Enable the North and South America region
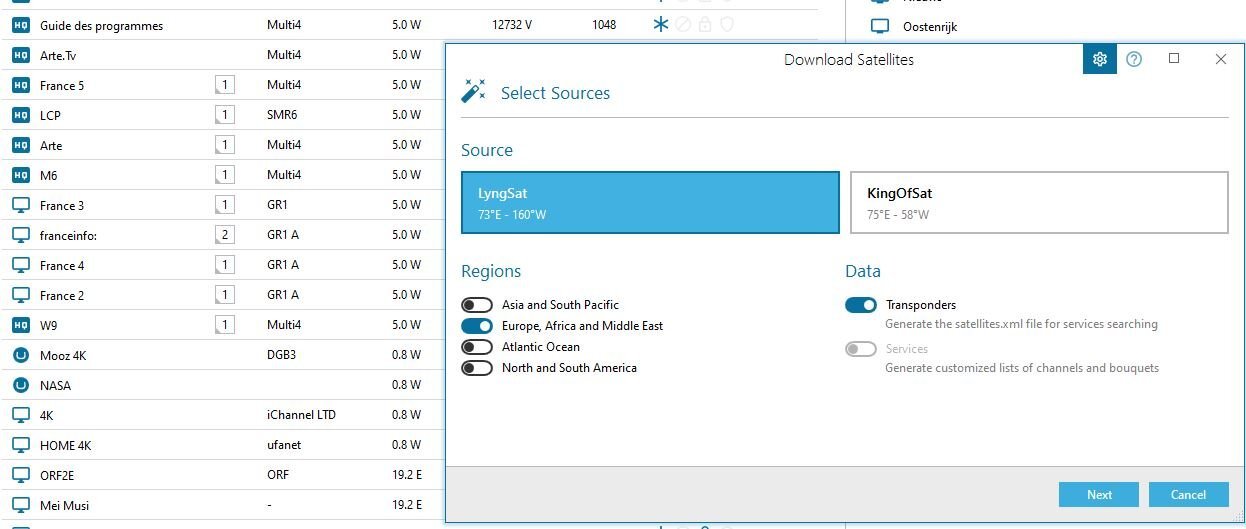 click(x=477, y=368)
